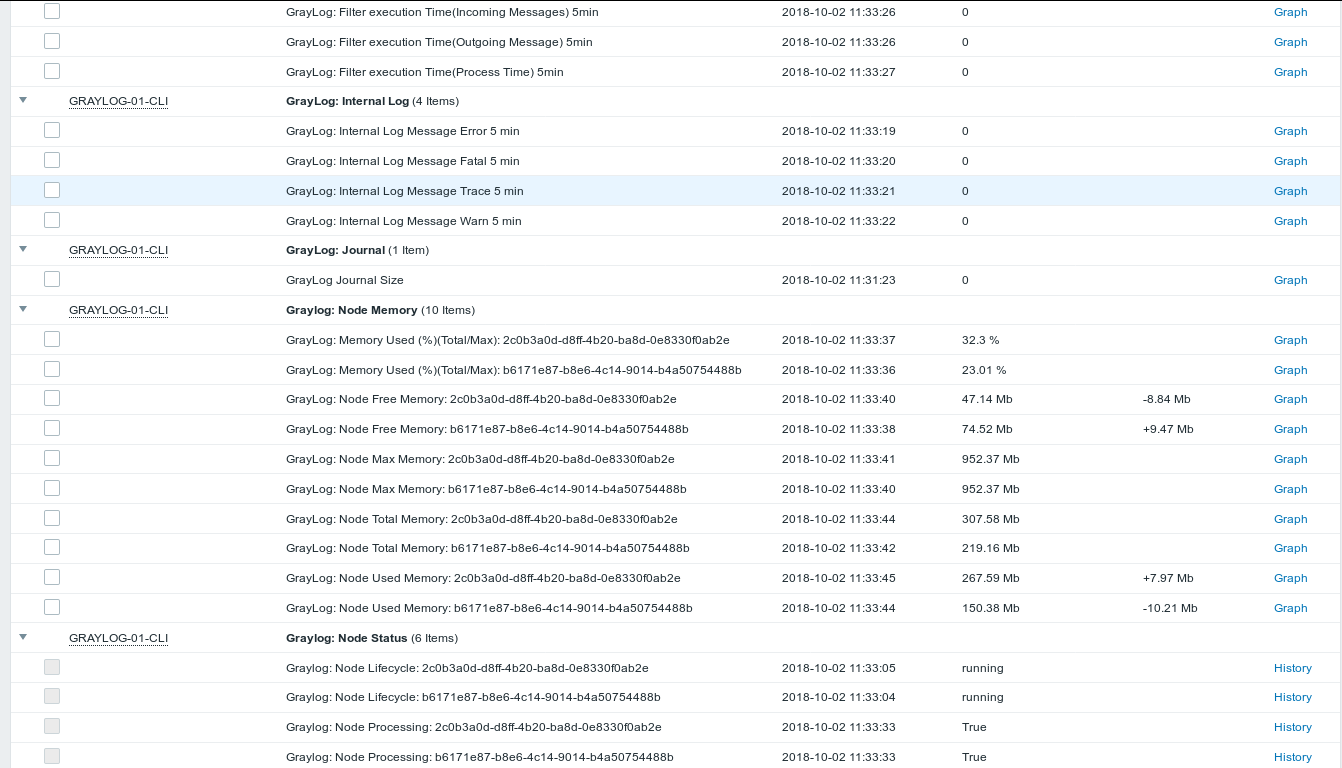1342x768 pixels.
Task: Open Graph for Filter execution Time(Process Time)
Action: [x=1290, y=72]
